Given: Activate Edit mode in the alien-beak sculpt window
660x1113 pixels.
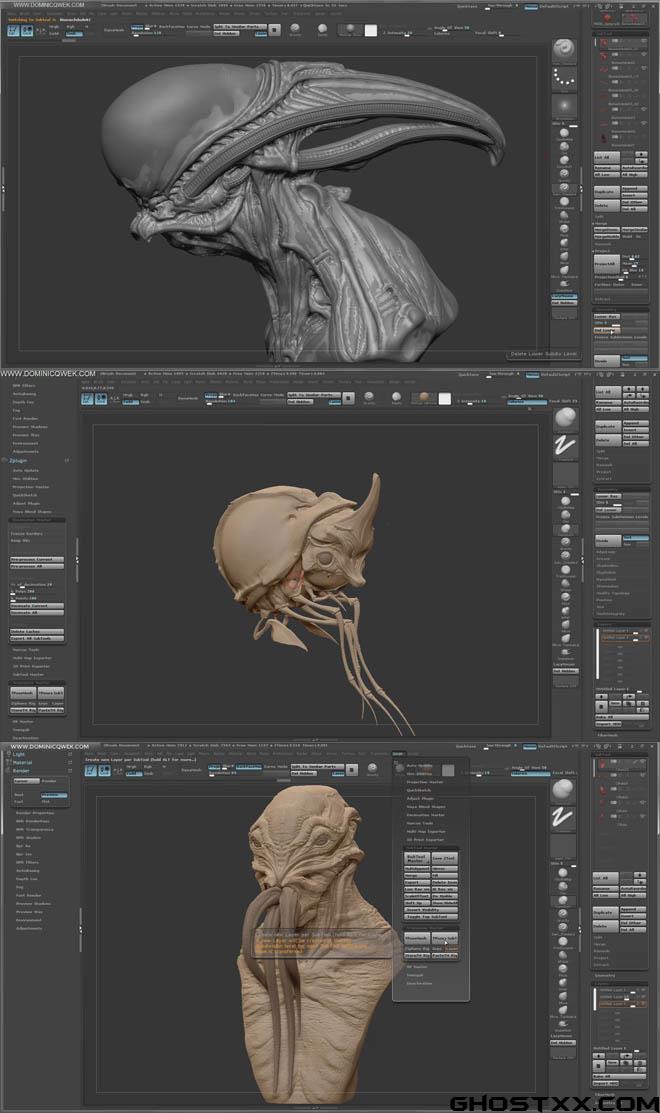Looking at the screenshot, I should tap(13, 31).
